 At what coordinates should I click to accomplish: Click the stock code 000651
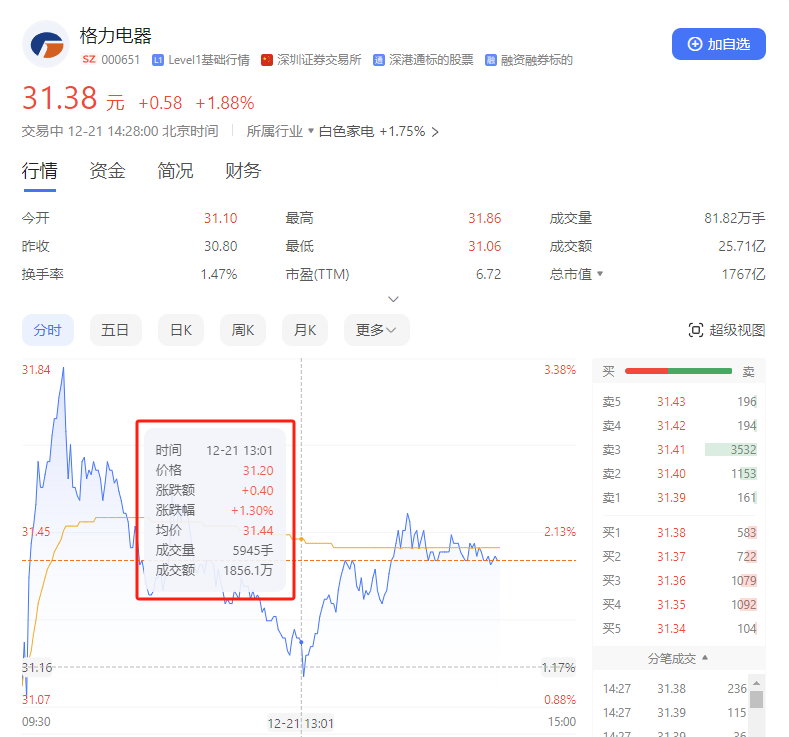[x=121, y=60]
